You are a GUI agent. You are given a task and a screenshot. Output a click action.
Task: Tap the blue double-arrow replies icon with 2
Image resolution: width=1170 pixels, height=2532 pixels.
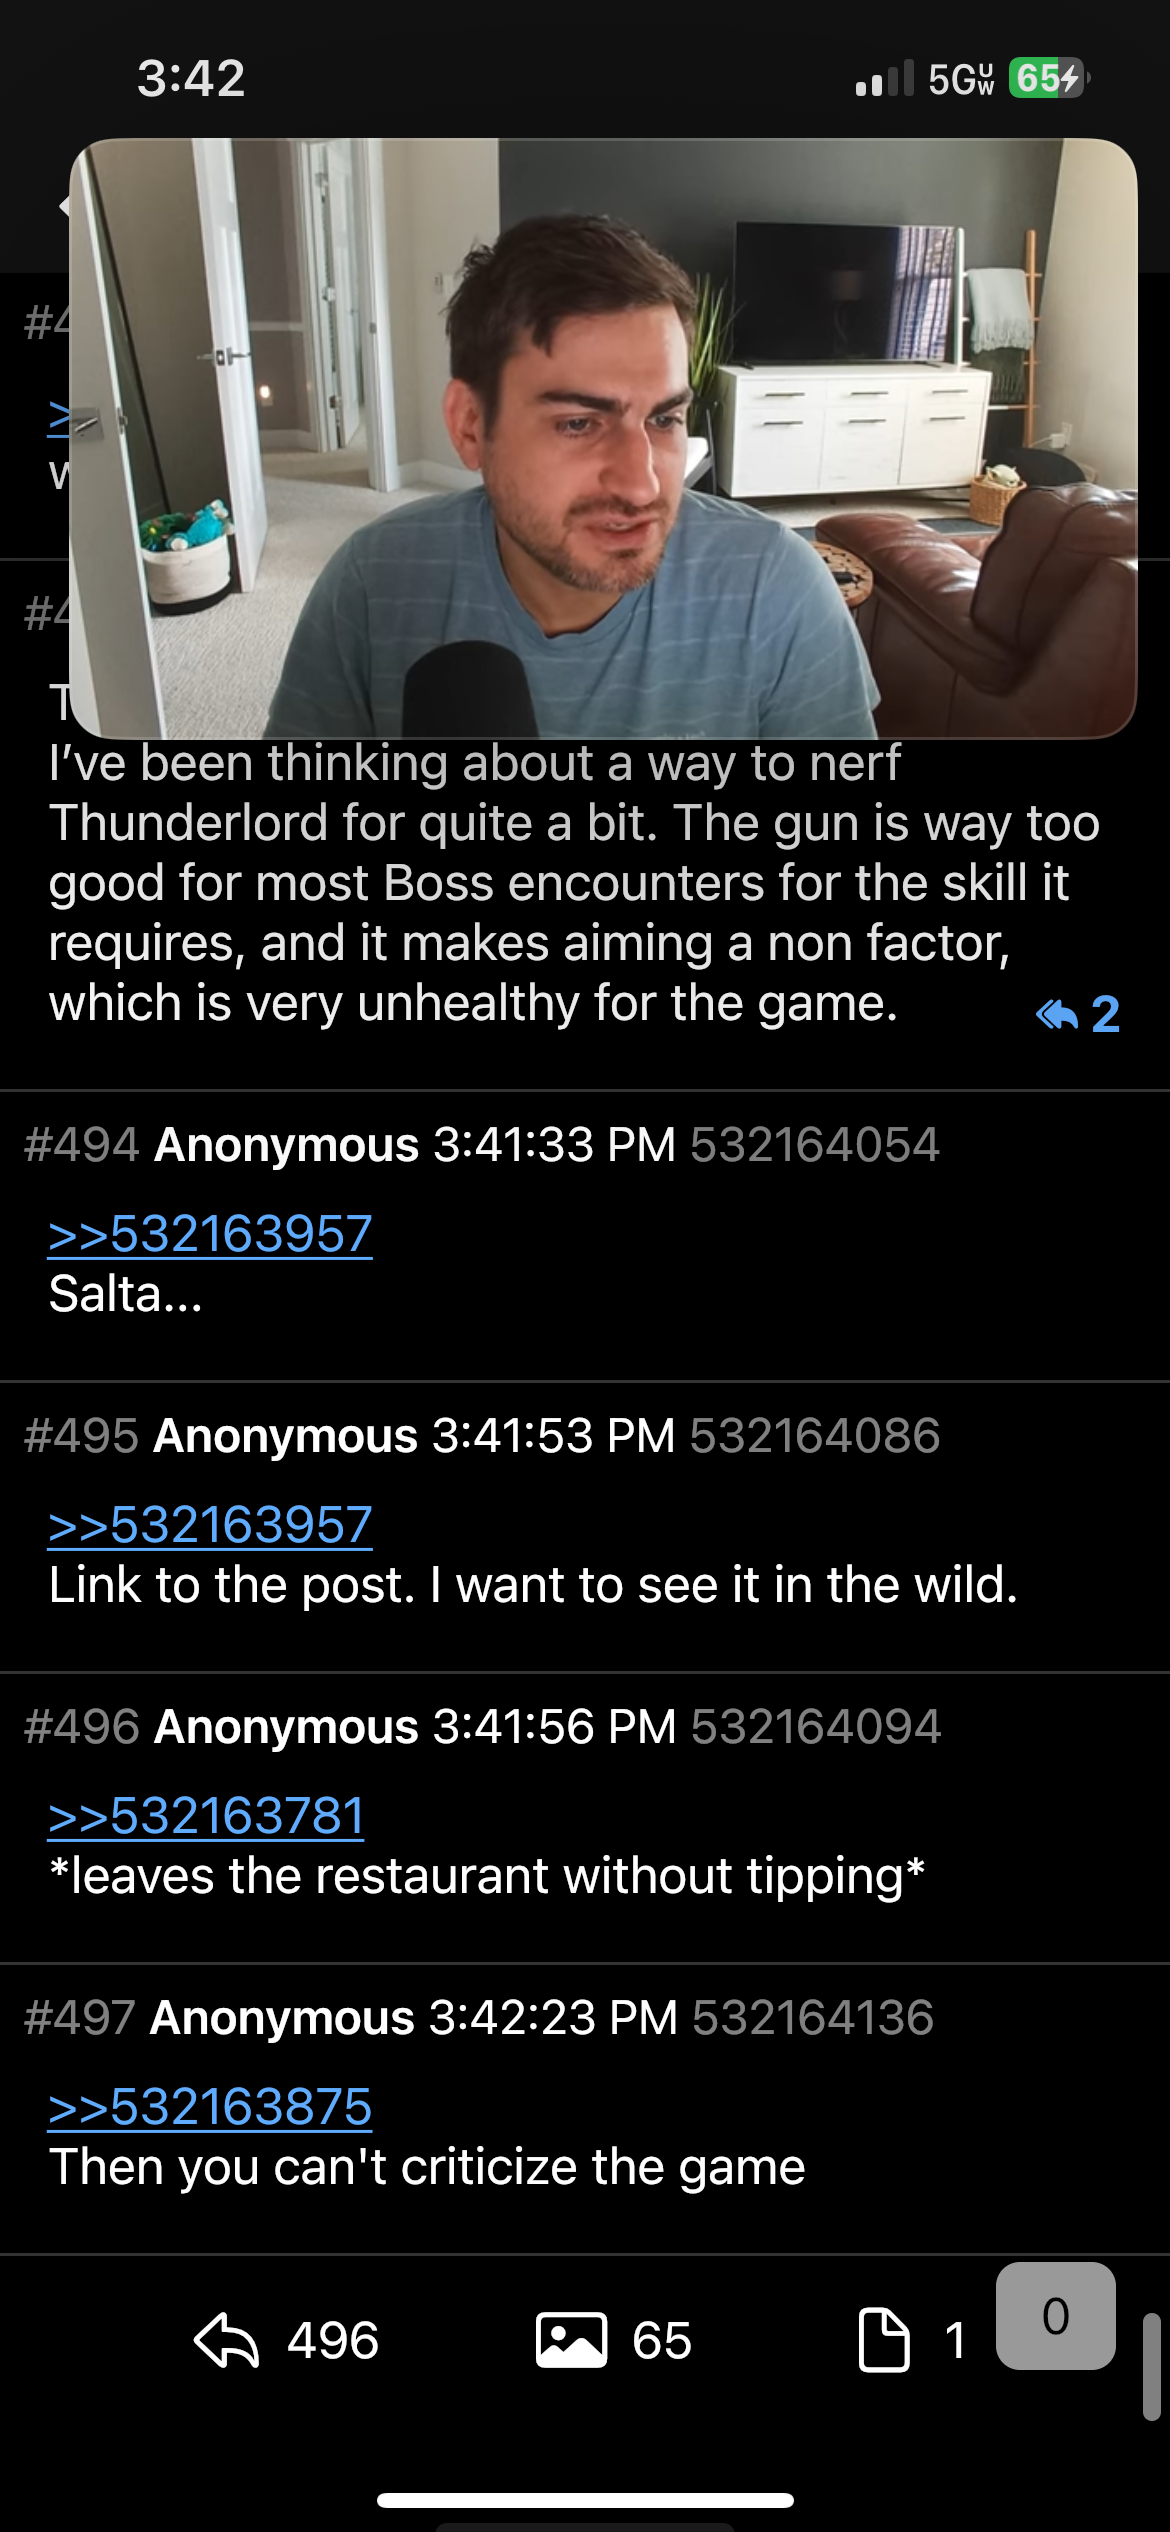1077,1015
